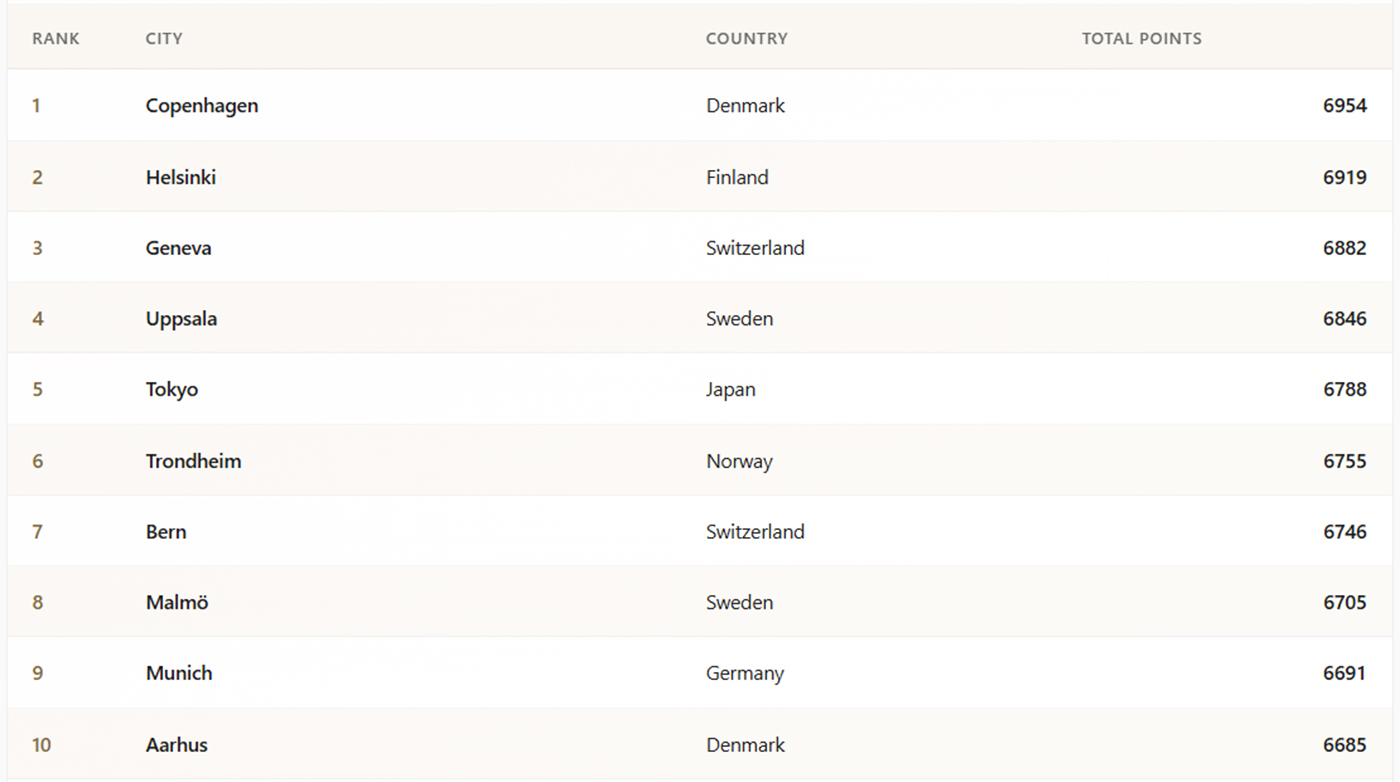Select the Helsinki row city cell

(x=181, y=177)
